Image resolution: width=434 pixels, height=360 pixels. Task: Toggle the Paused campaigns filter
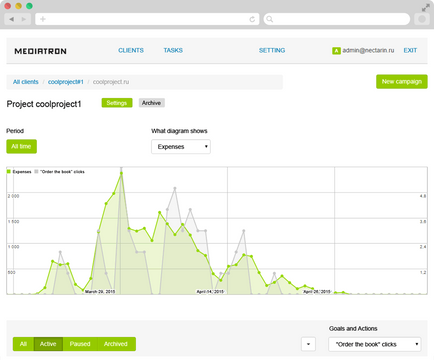click(x=80, y=344)
